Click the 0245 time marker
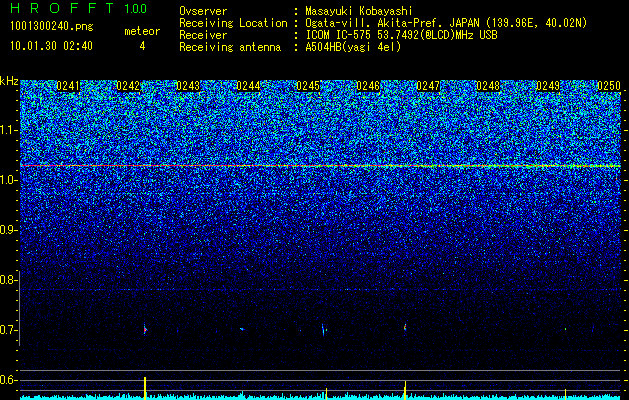The image size is (629, 400). click(x=308, y=86)
